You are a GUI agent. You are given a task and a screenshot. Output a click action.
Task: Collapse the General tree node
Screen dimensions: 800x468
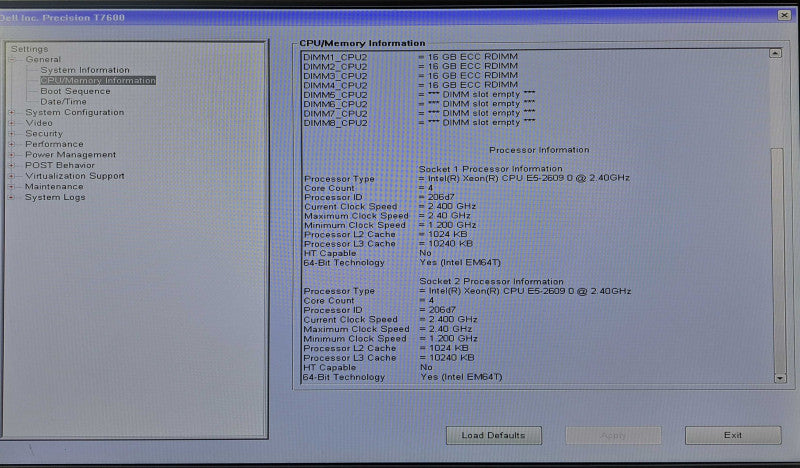click(x=12, y=60)
